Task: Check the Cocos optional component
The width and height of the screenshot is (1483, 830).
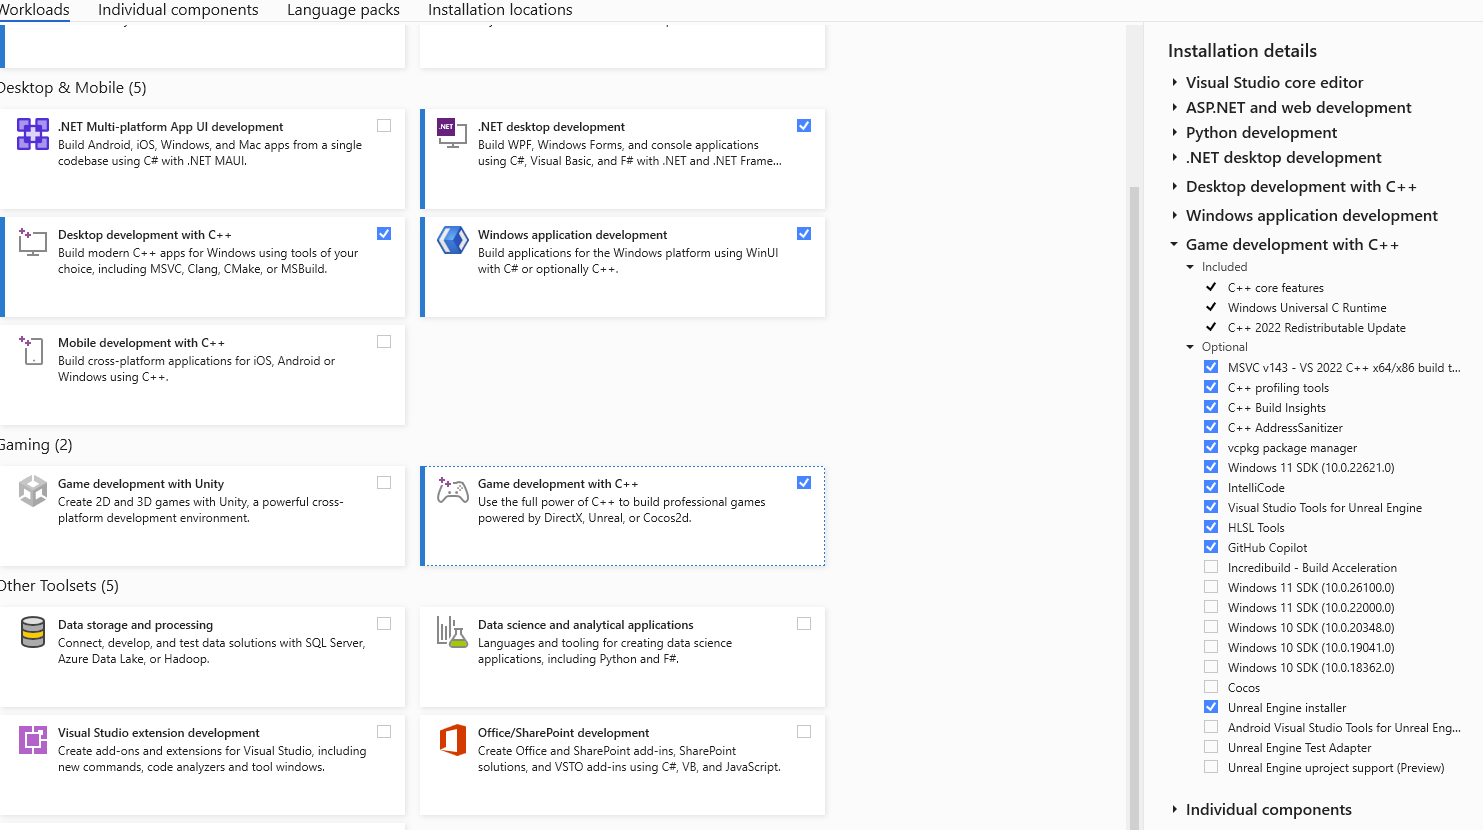Action: 1211,687
